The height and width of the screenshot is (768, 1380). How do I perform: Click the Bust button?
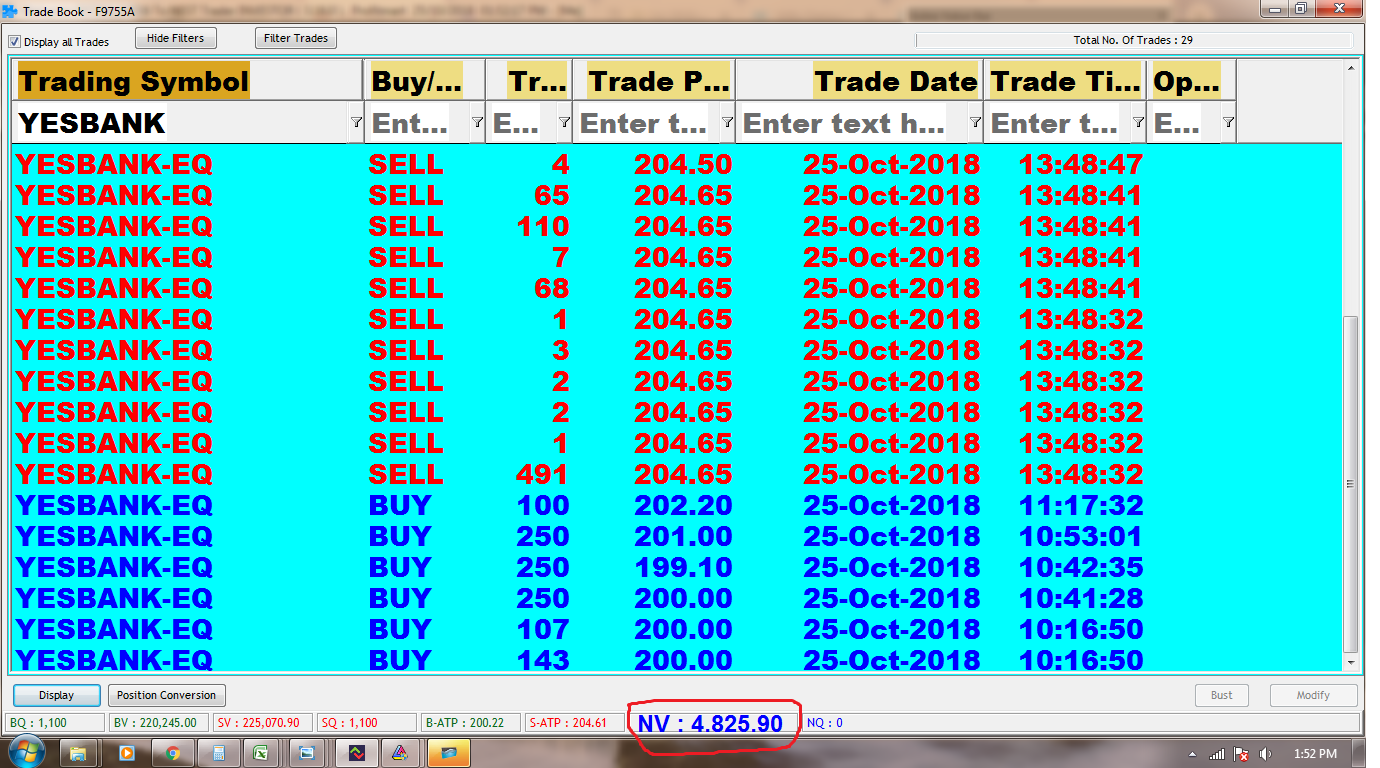(x=1222, y=695)
